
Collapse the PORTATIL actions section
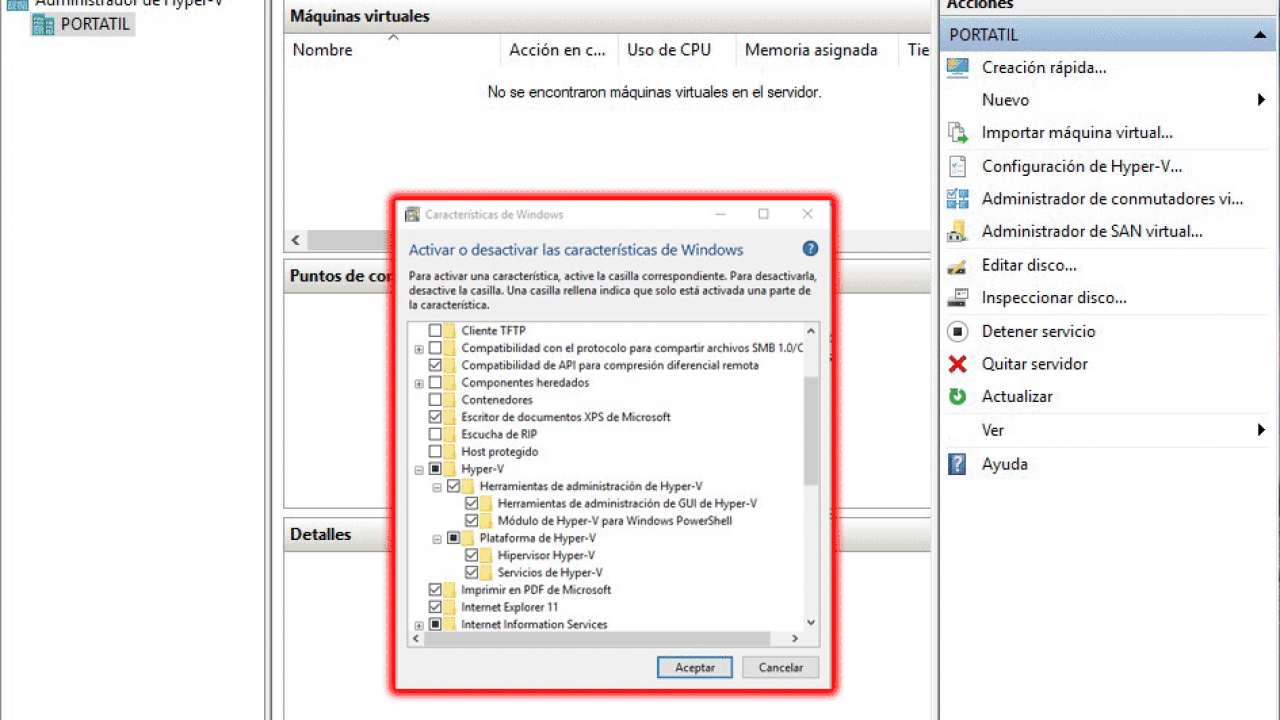(x=1260, y=35)
